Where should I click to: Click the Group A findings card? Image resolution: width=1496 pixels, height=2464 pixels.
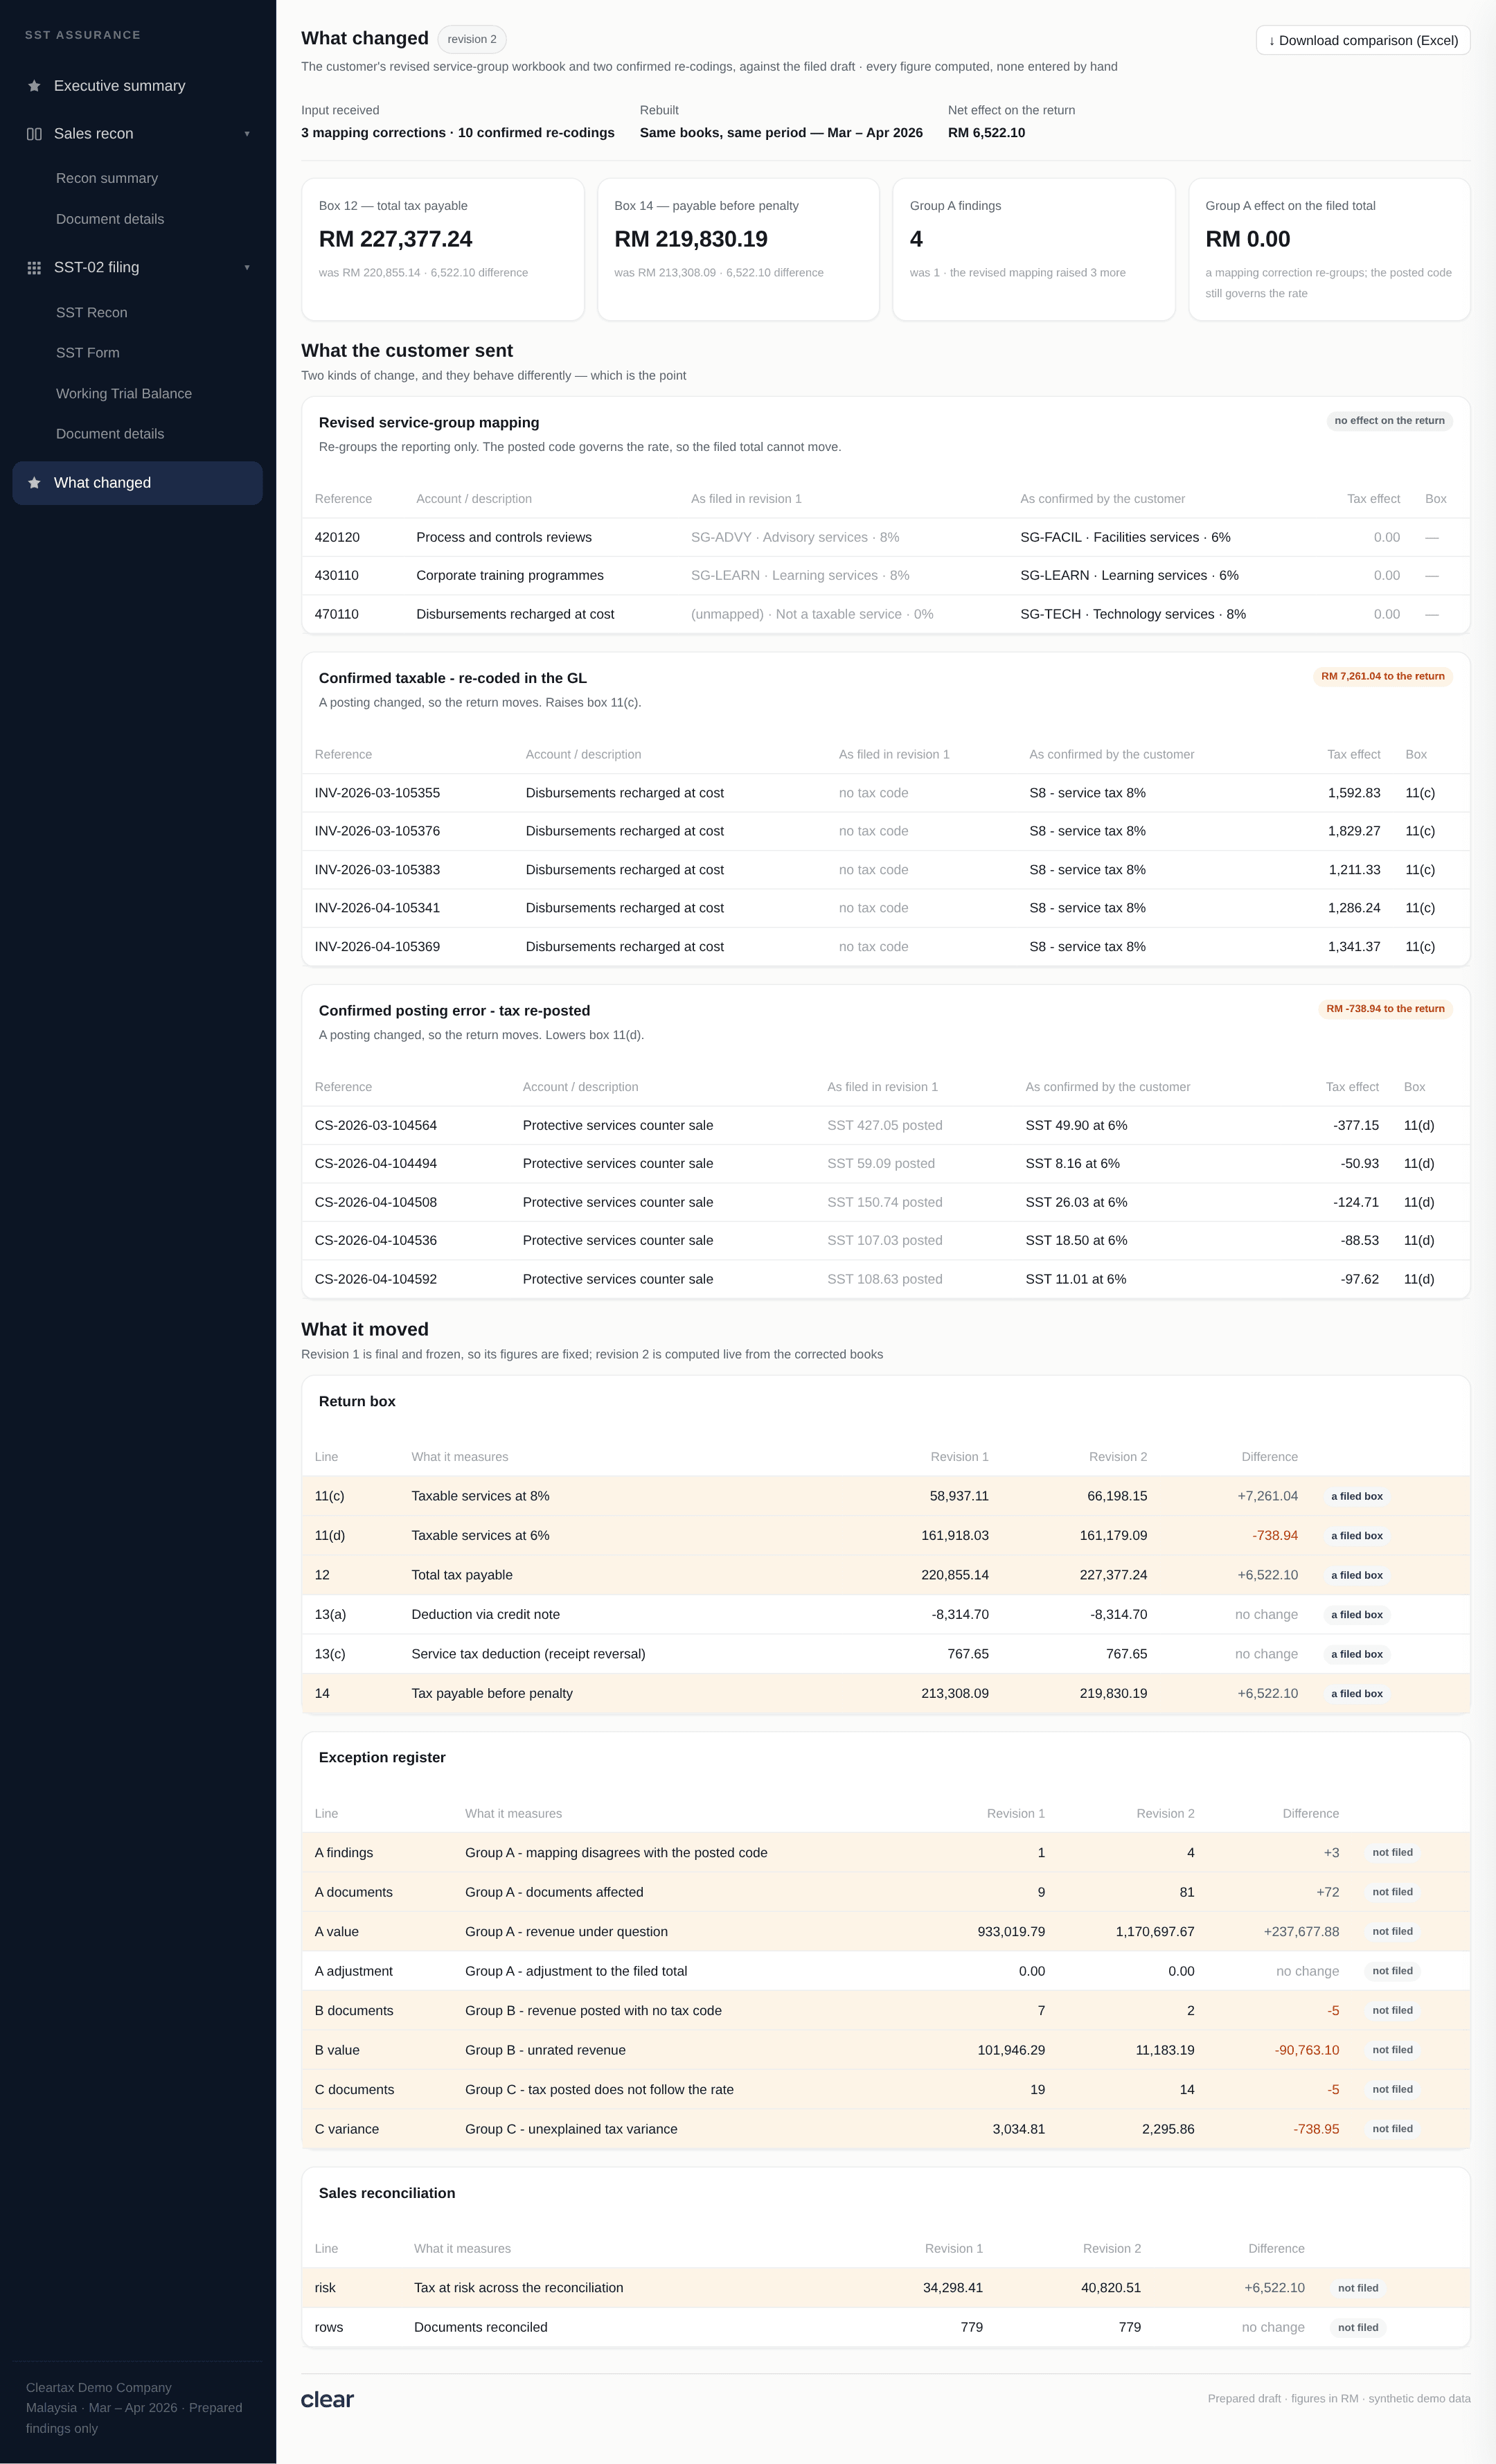pos(1034,249)
